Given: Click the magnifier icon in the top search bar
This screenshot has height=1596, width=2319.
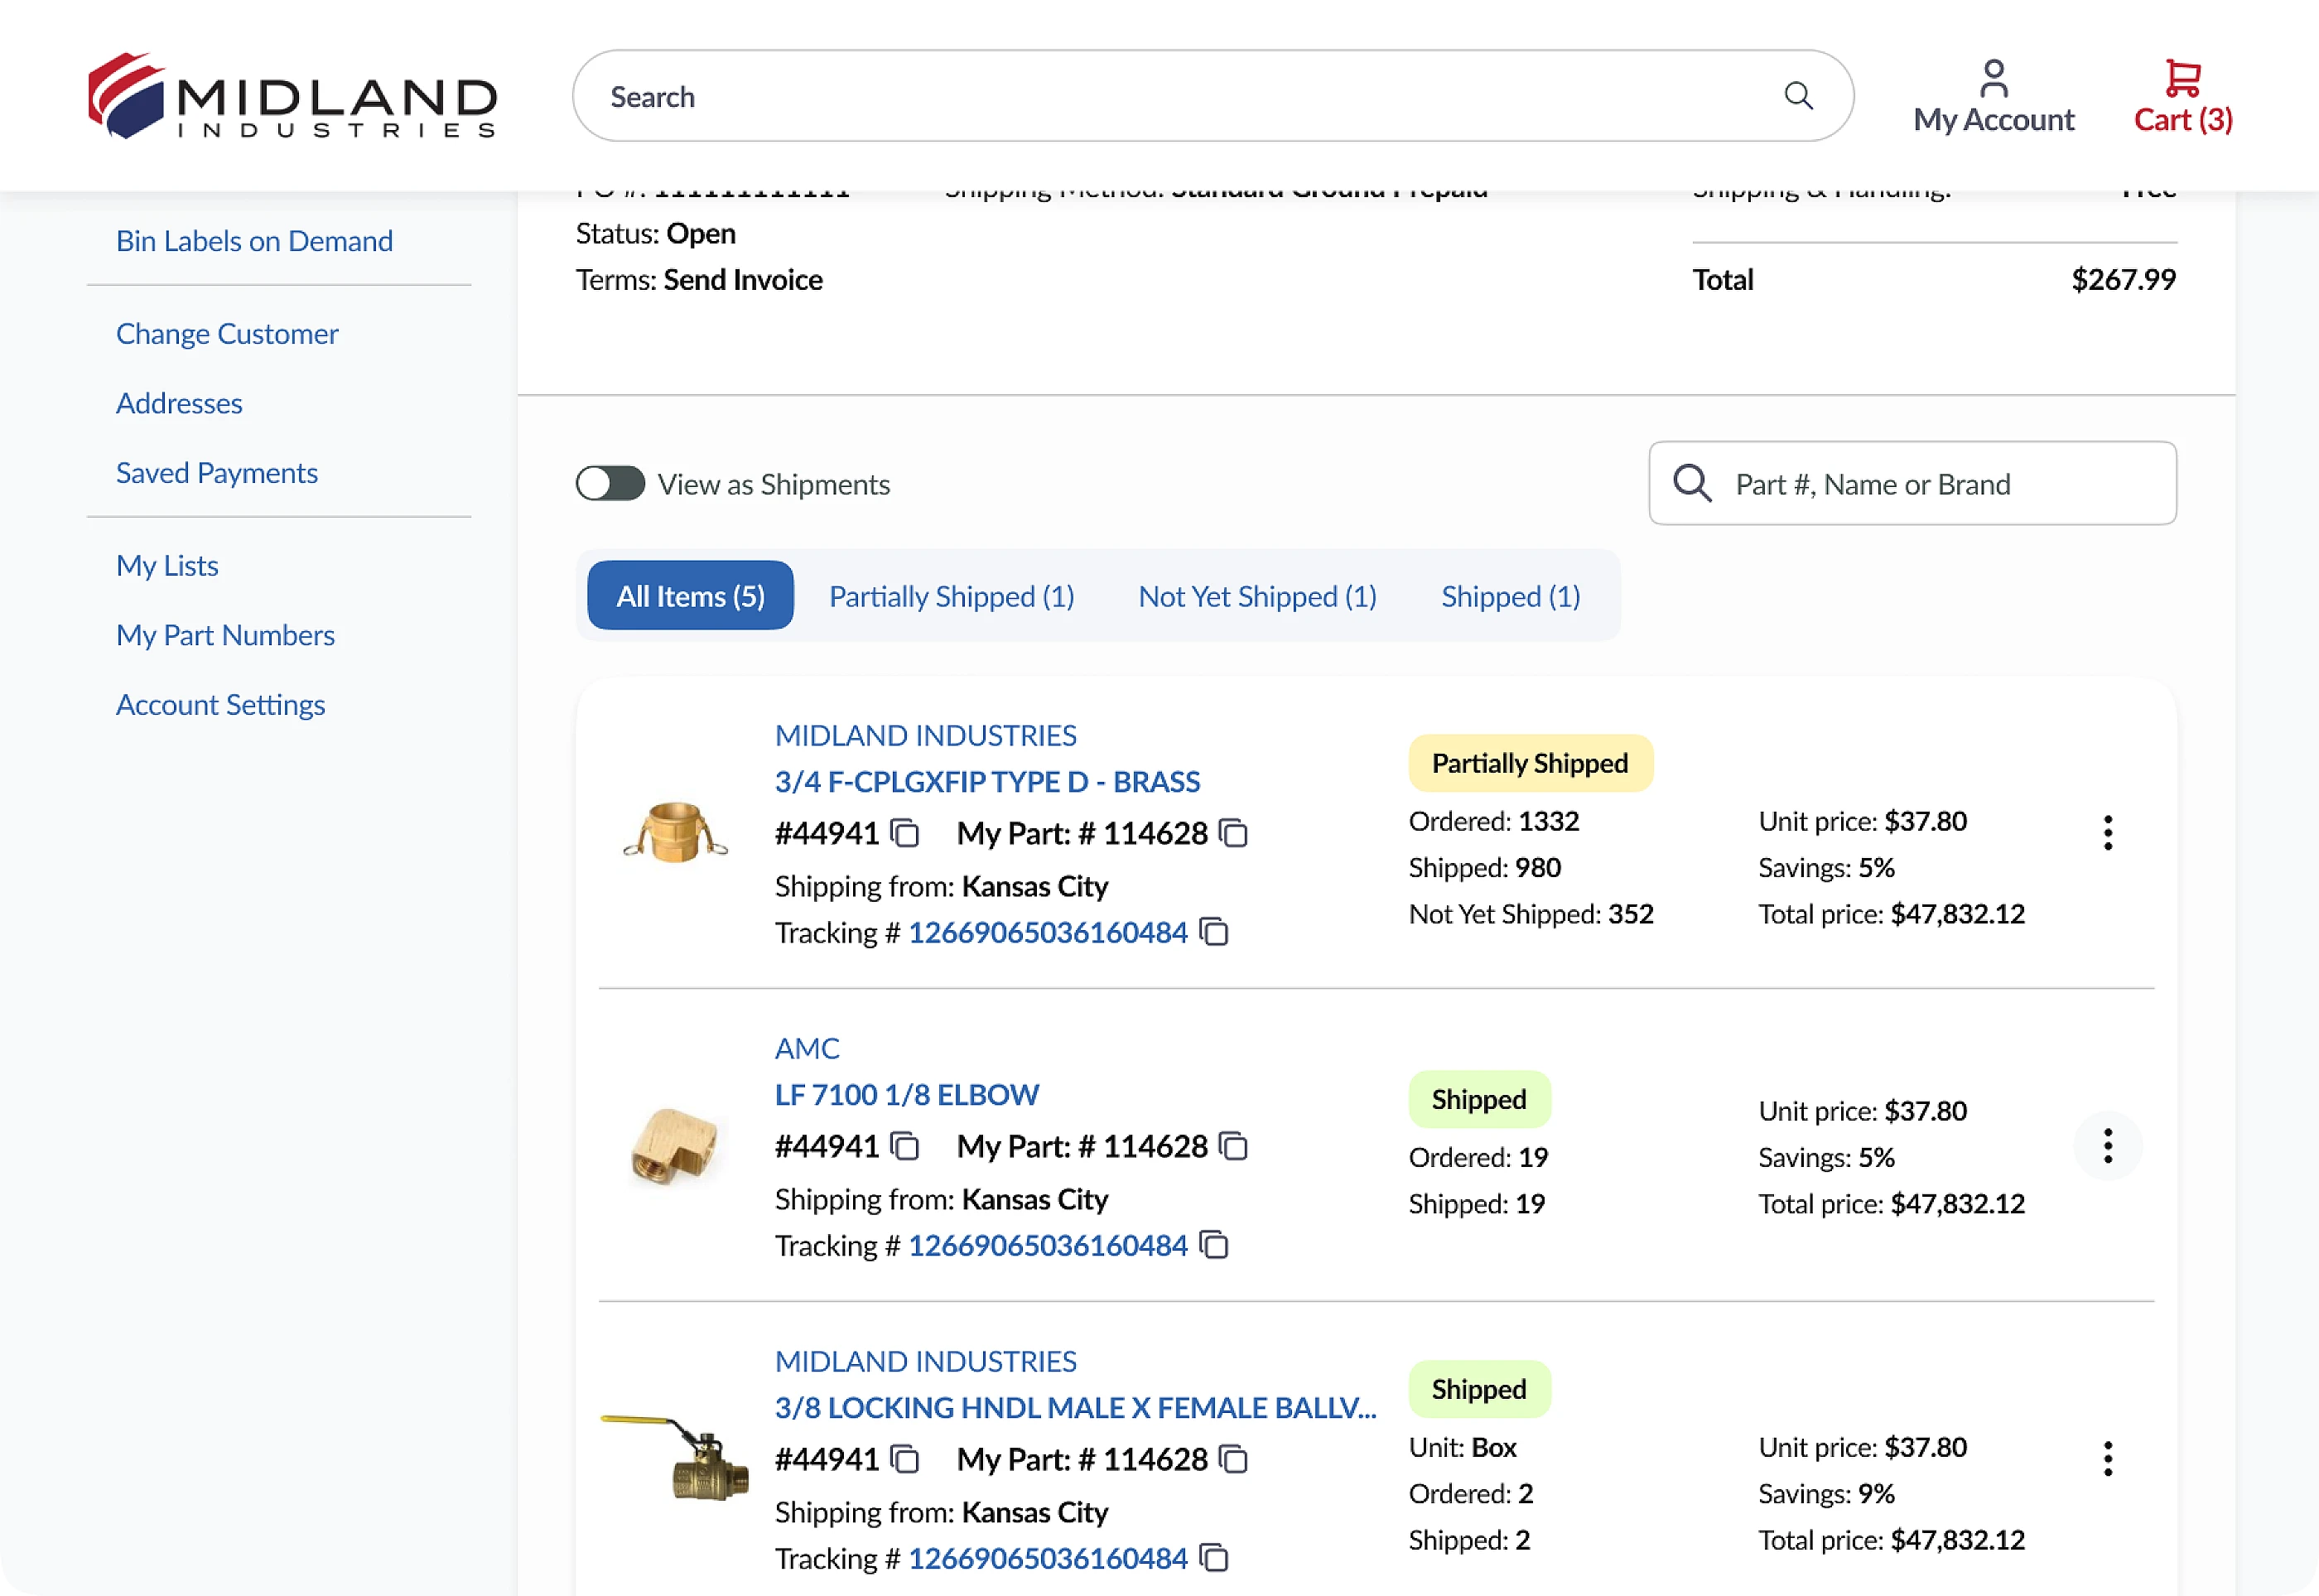Looking at the screenshot, I should (1797, 96).
